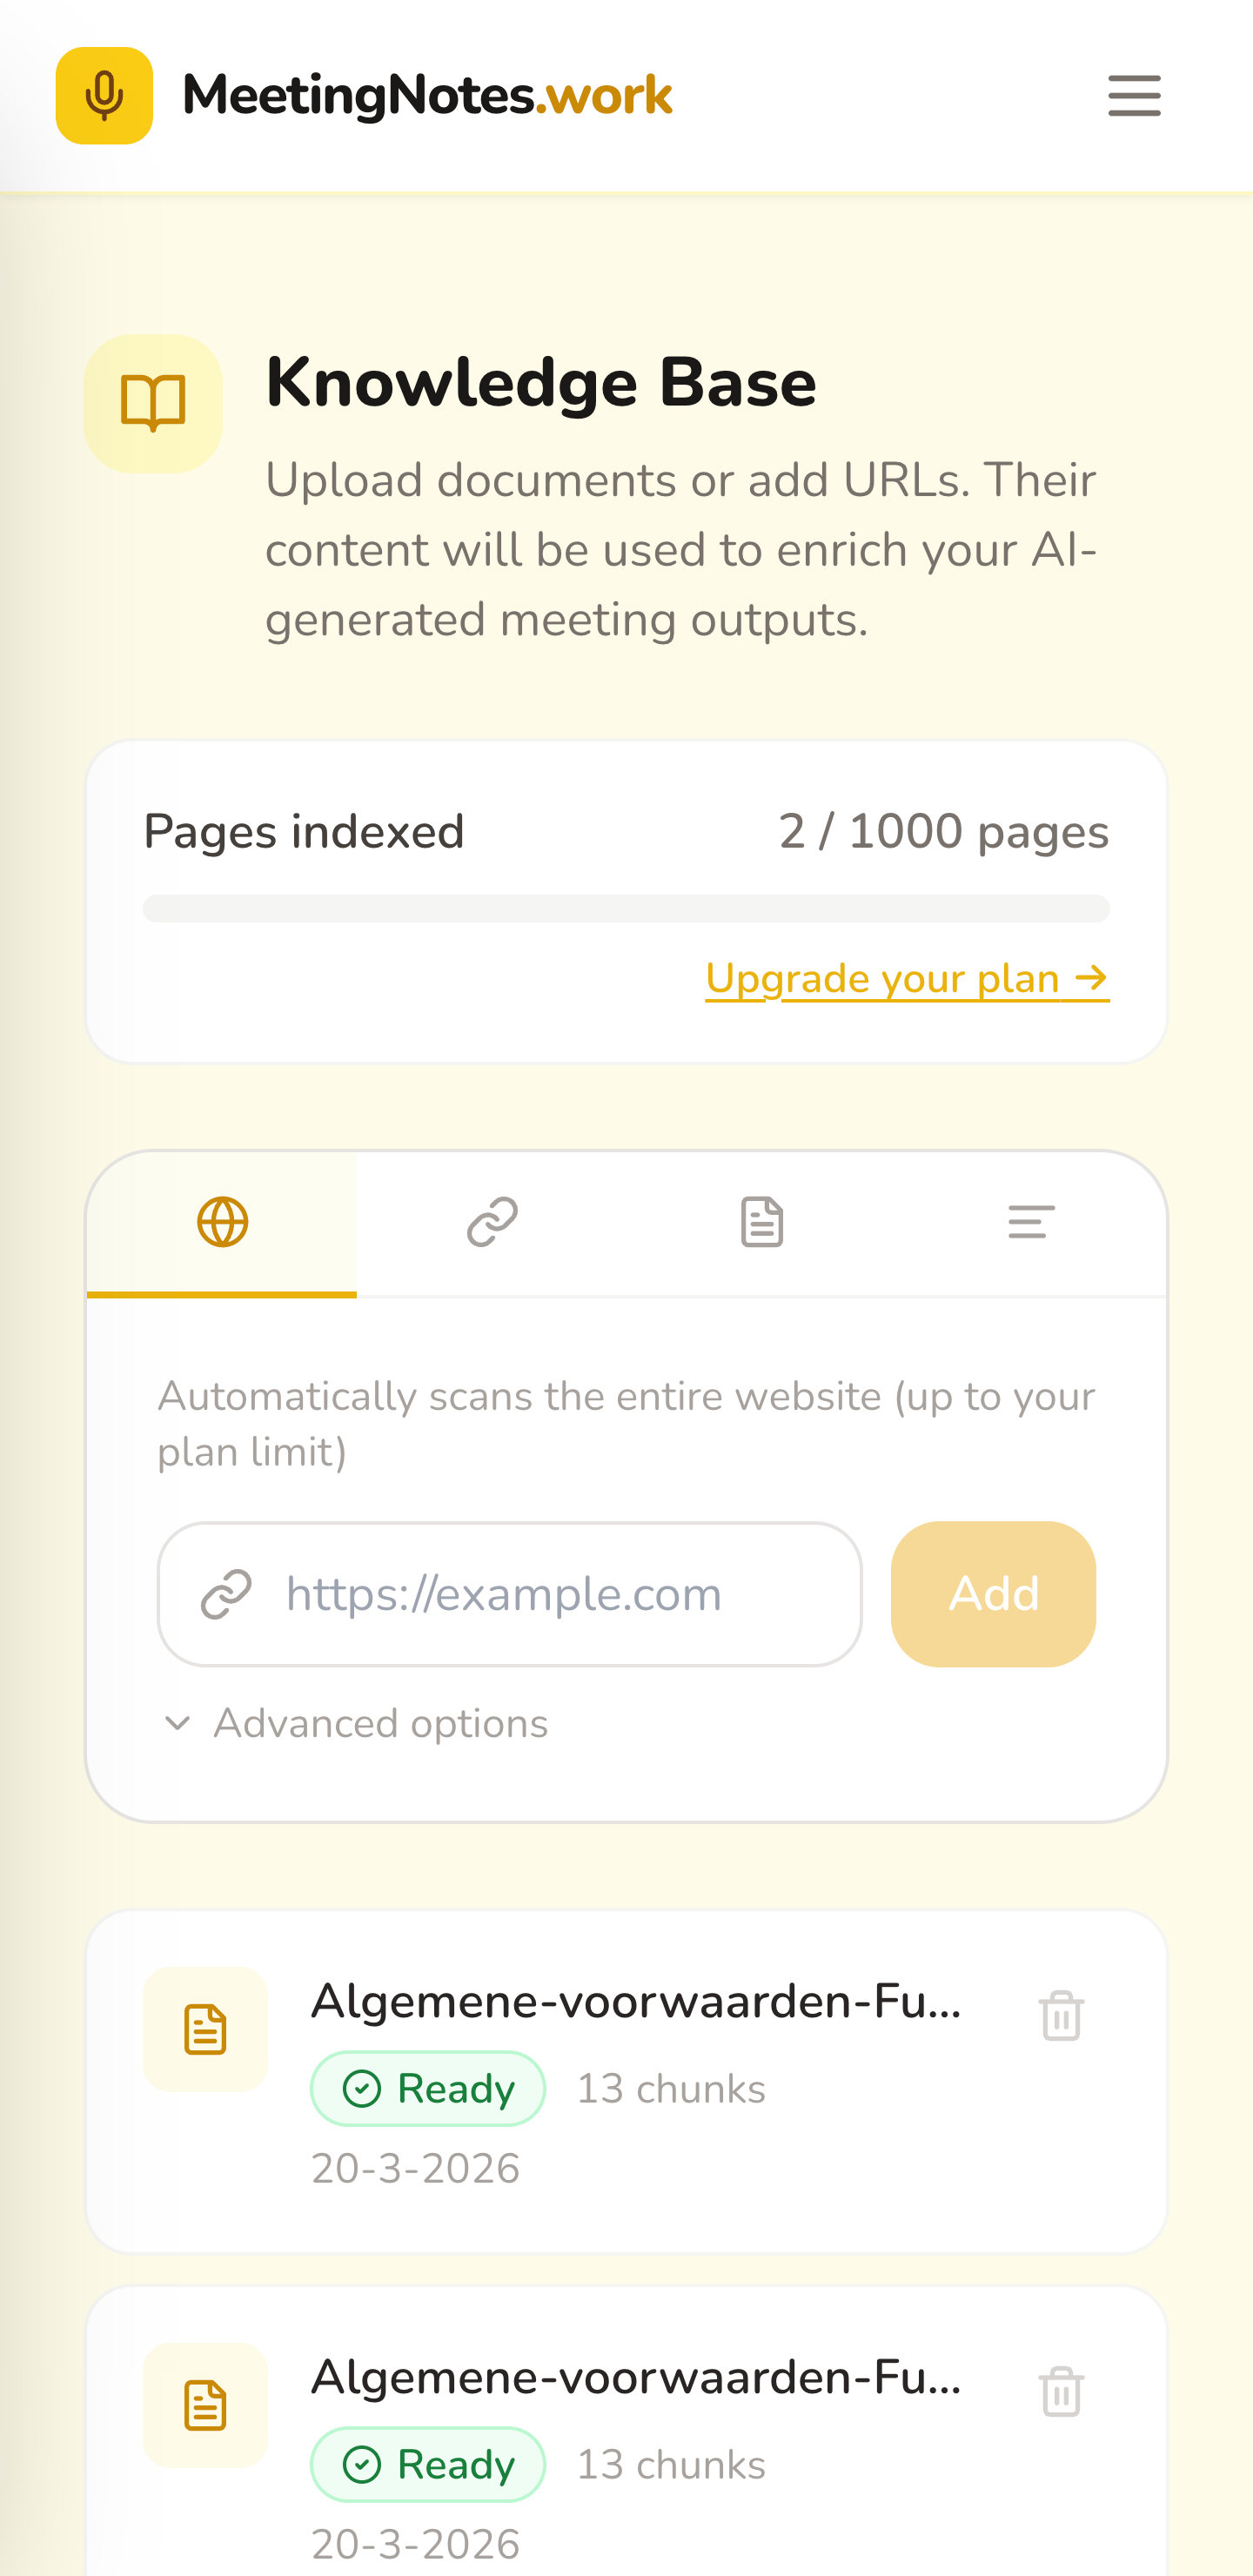Click the Upgrade your plan link
The height and width of the screenshot is (2576, 1253).
[906, 979]
